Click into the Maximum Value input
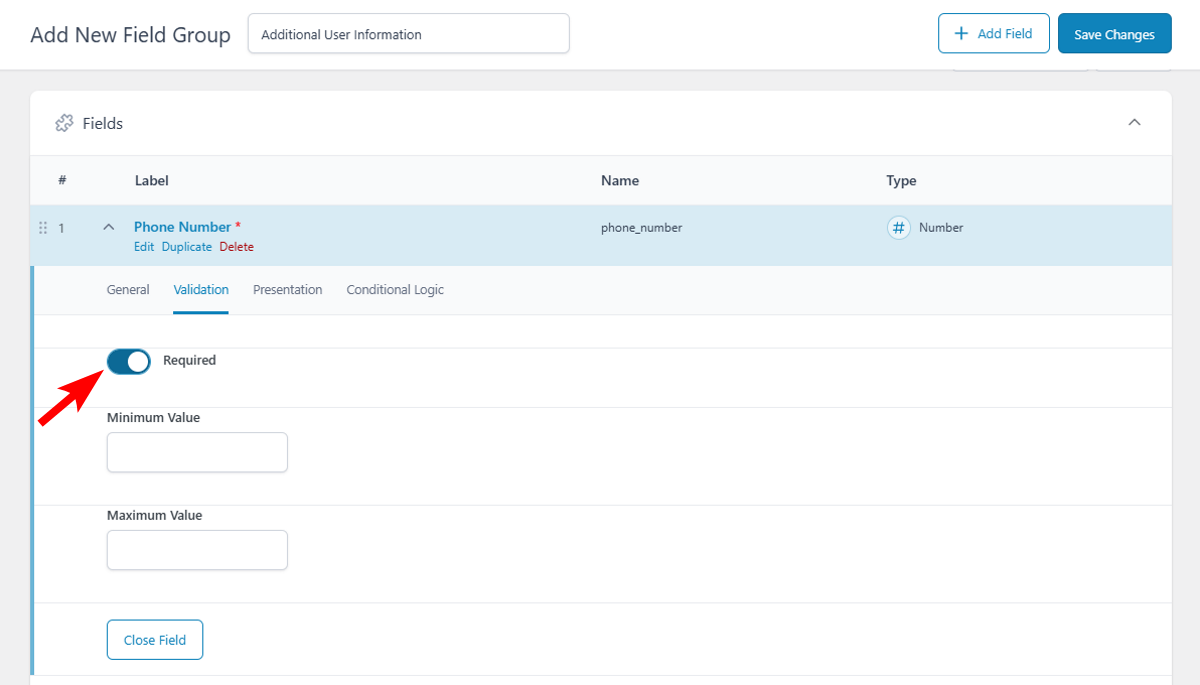The width and height of the screenshot is (1200, 685). click(197, 550)
